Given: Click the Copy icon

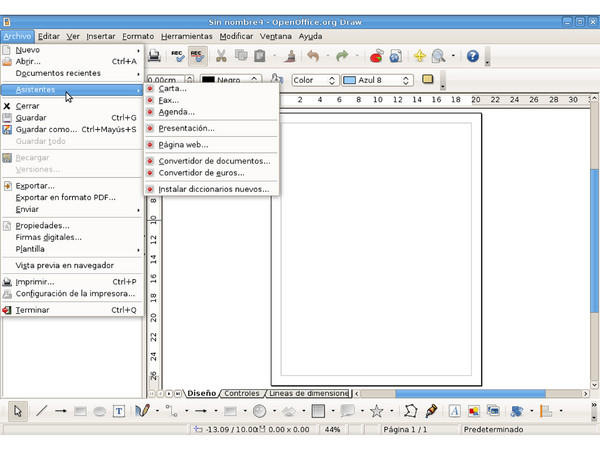Looking at the screenshot, I should [x=241, y=55].
